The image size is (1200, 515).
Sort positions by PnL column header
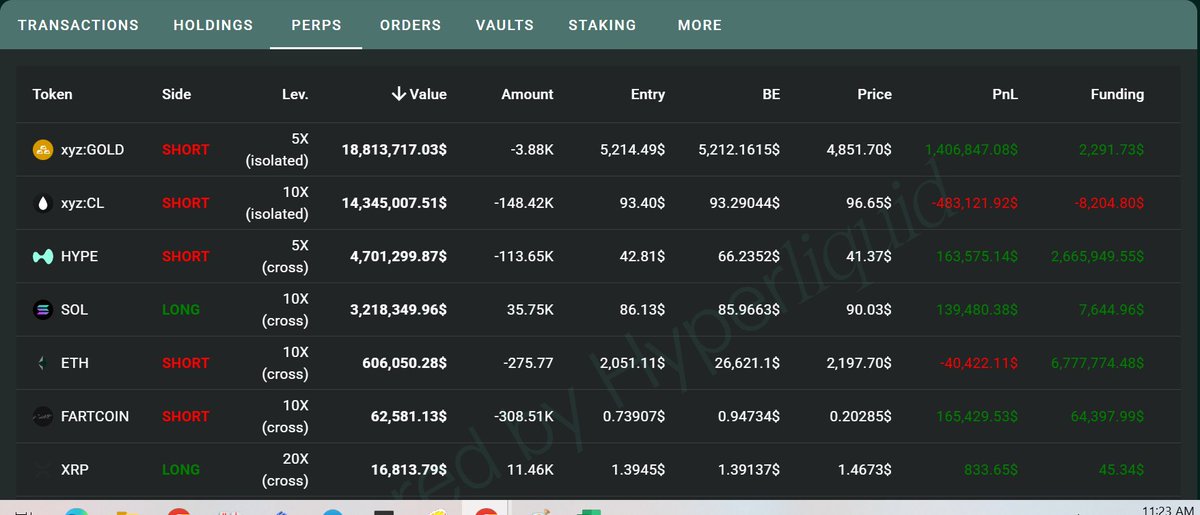[1003, 94]
